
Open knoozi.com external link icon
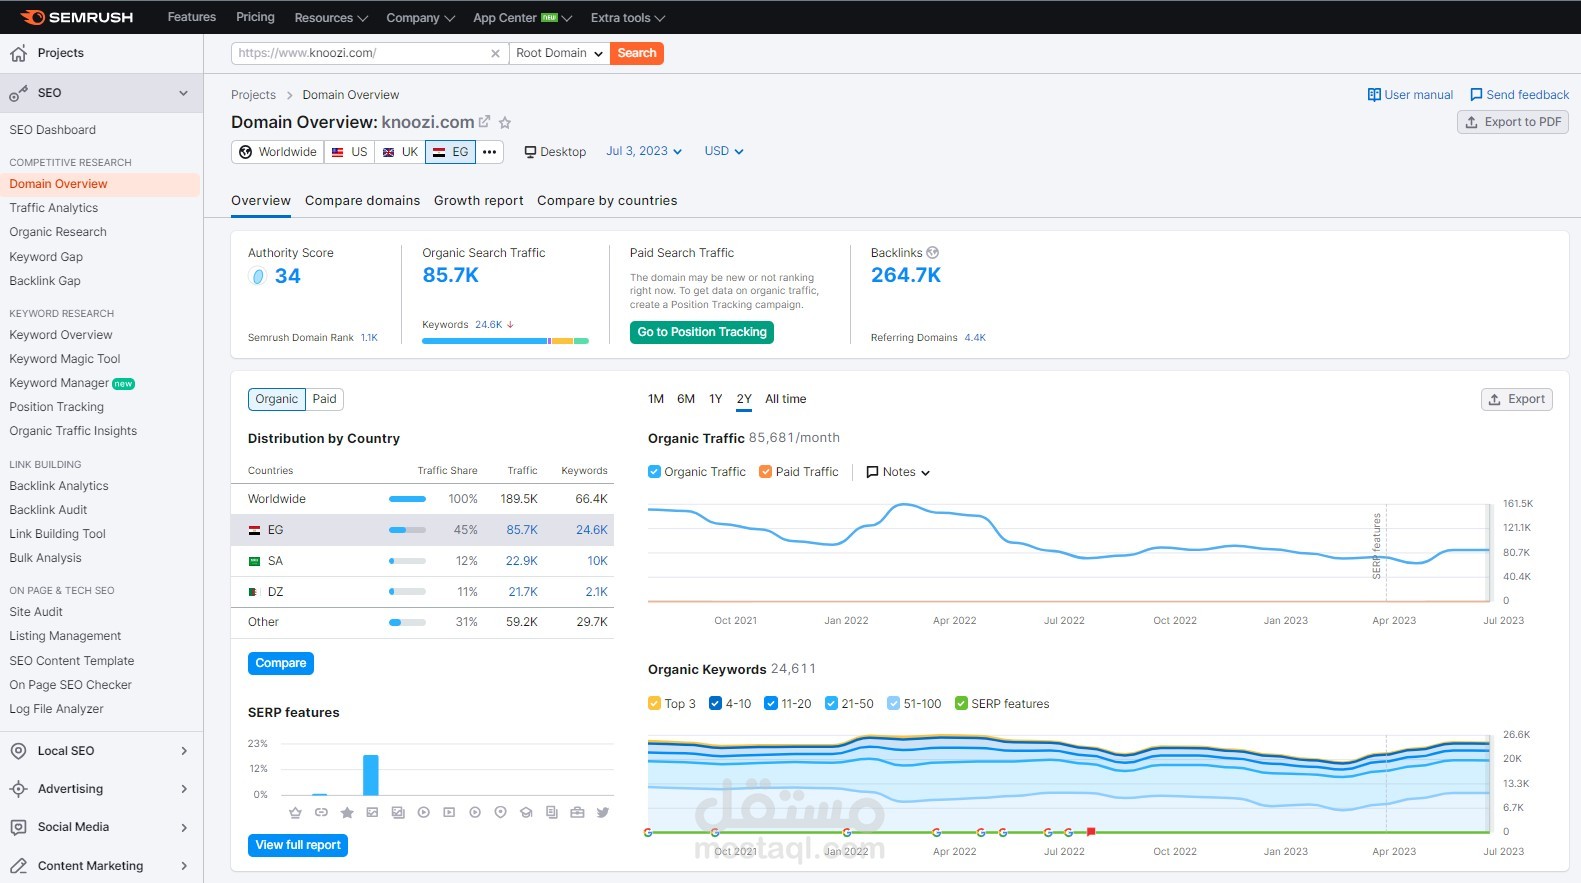pos(485,122)
